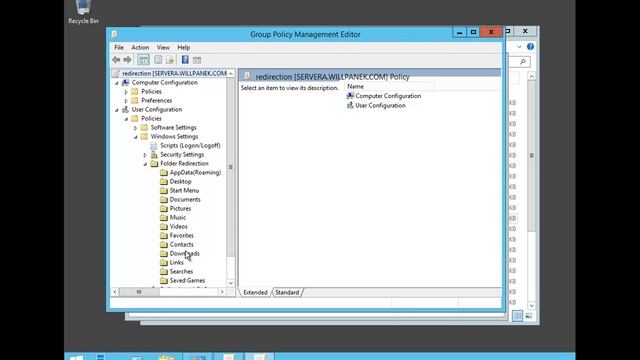640x360 pixels.
Task: Click the tree vertical scrollbar thumb
Action: (231, 167)
